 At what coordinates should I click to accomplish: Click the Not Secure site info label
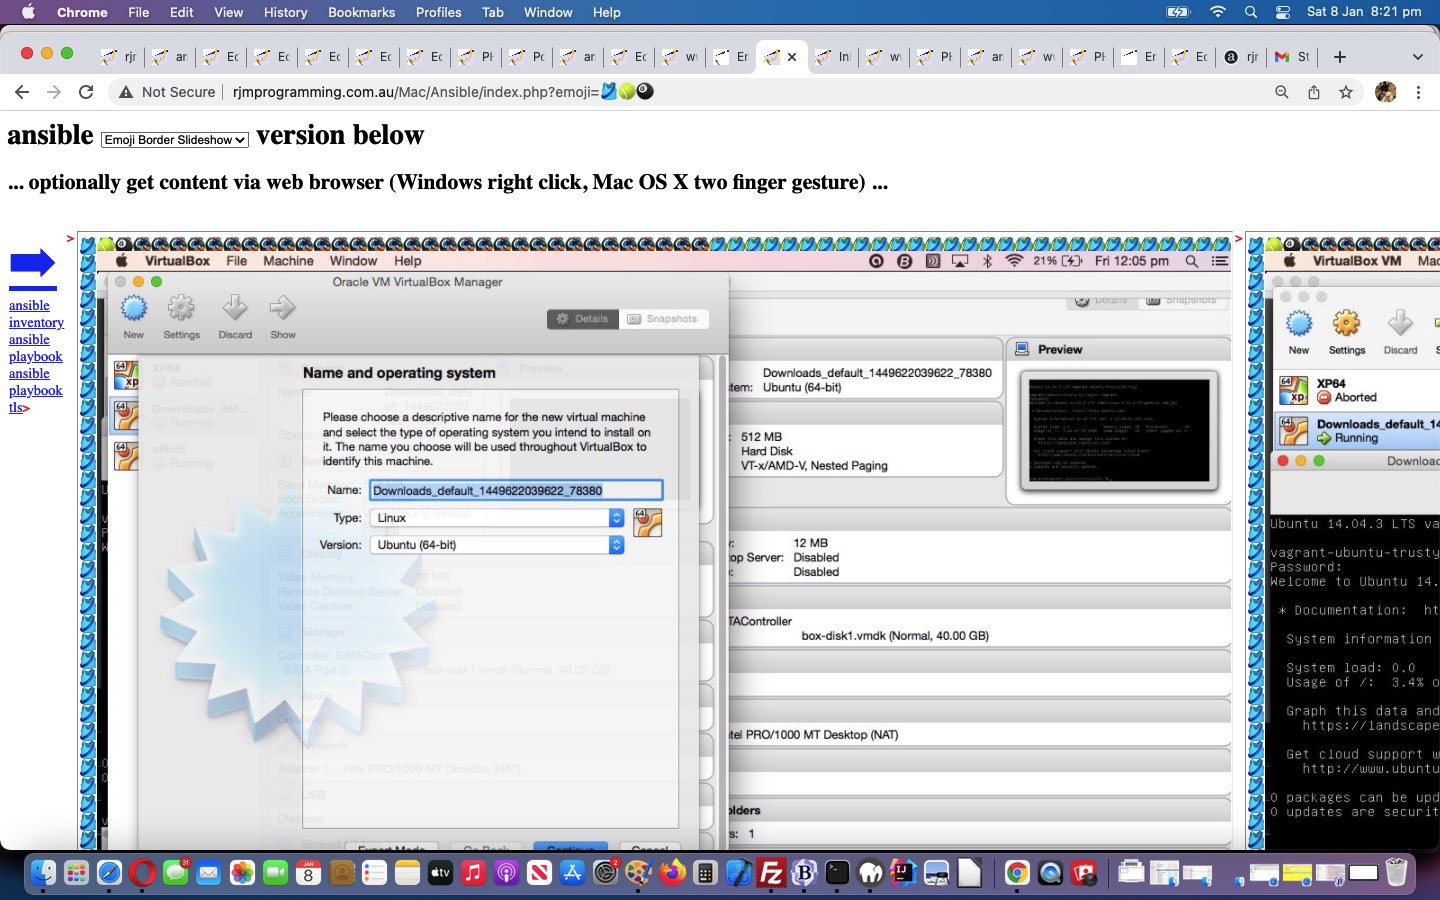click(167, 92)
